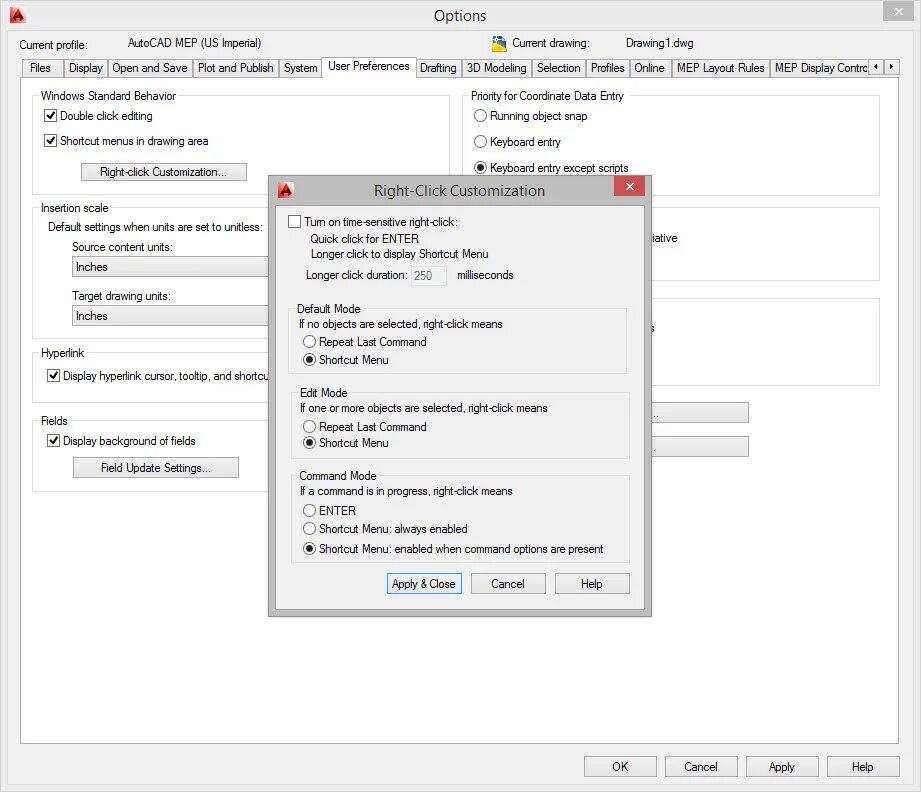Open the 3D Modeling tab

(497, 68)
